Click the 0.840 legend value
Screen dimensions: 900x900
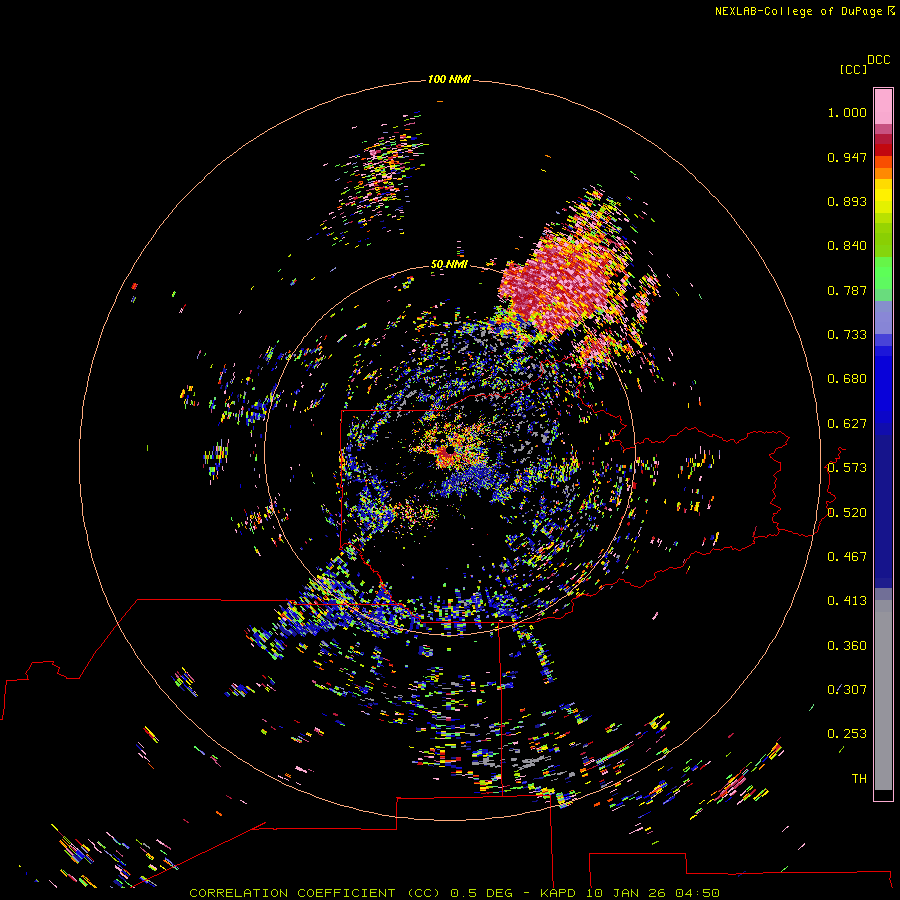847,246
